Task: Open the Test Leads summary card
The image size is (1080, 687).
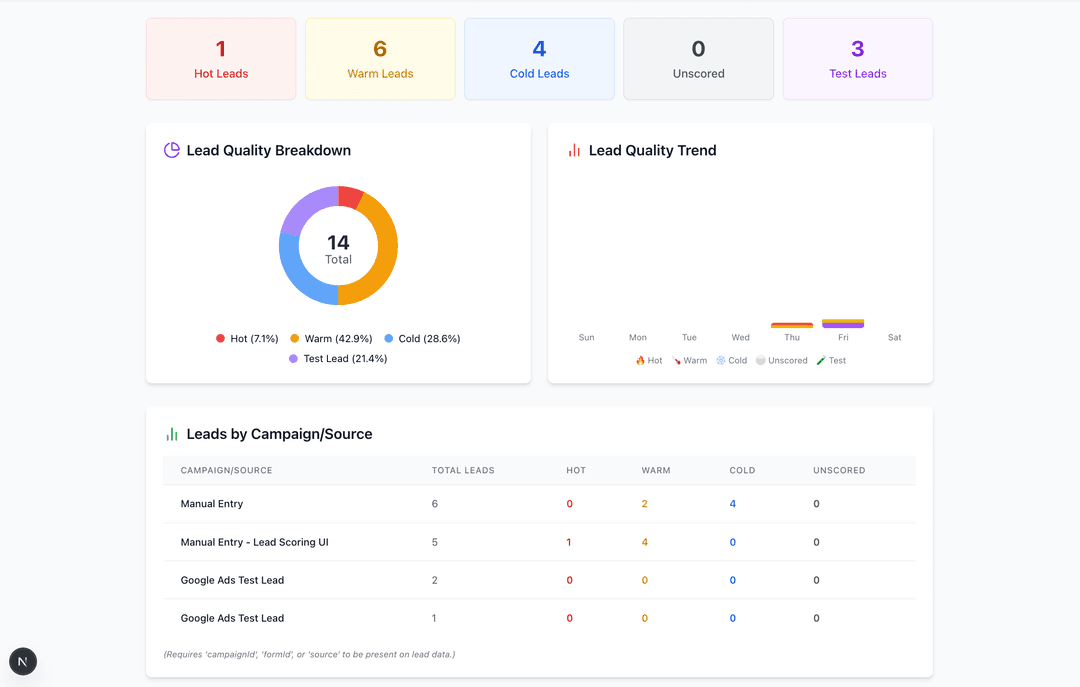Action: [x=857, y=58]
